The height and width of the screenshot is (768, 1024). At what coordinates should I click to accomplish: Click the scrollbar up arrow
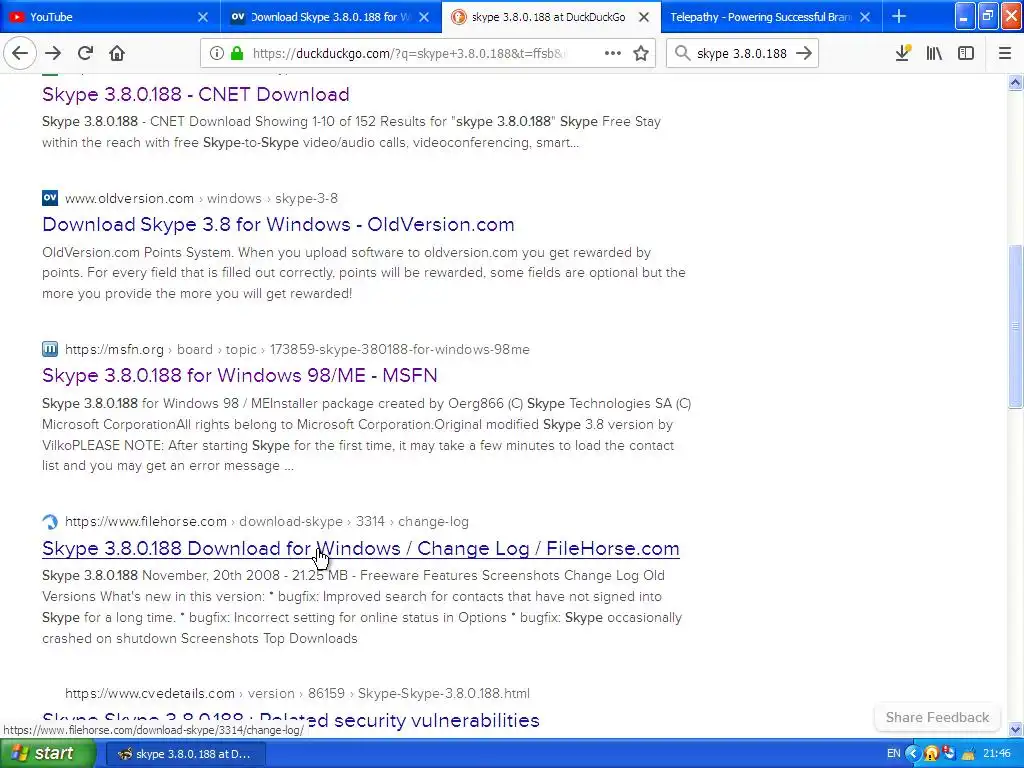pos(1016,82)
